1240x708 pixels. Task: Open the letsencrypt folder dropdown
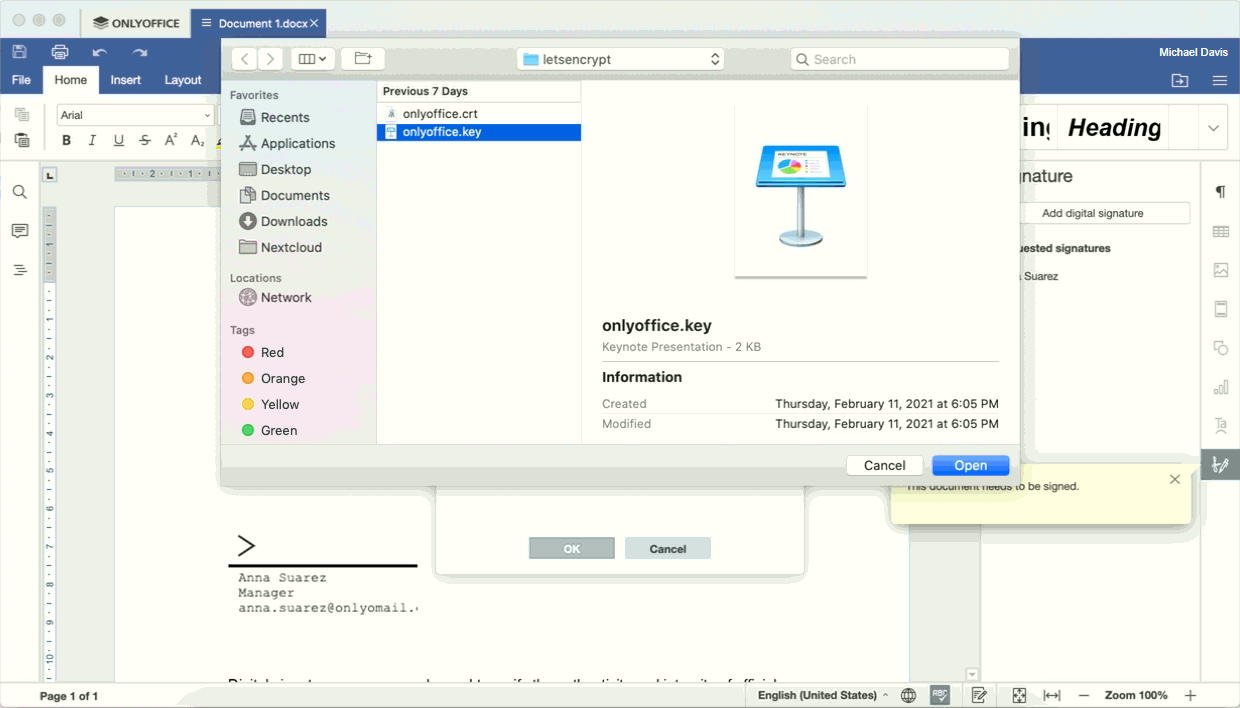pos(620,59)
